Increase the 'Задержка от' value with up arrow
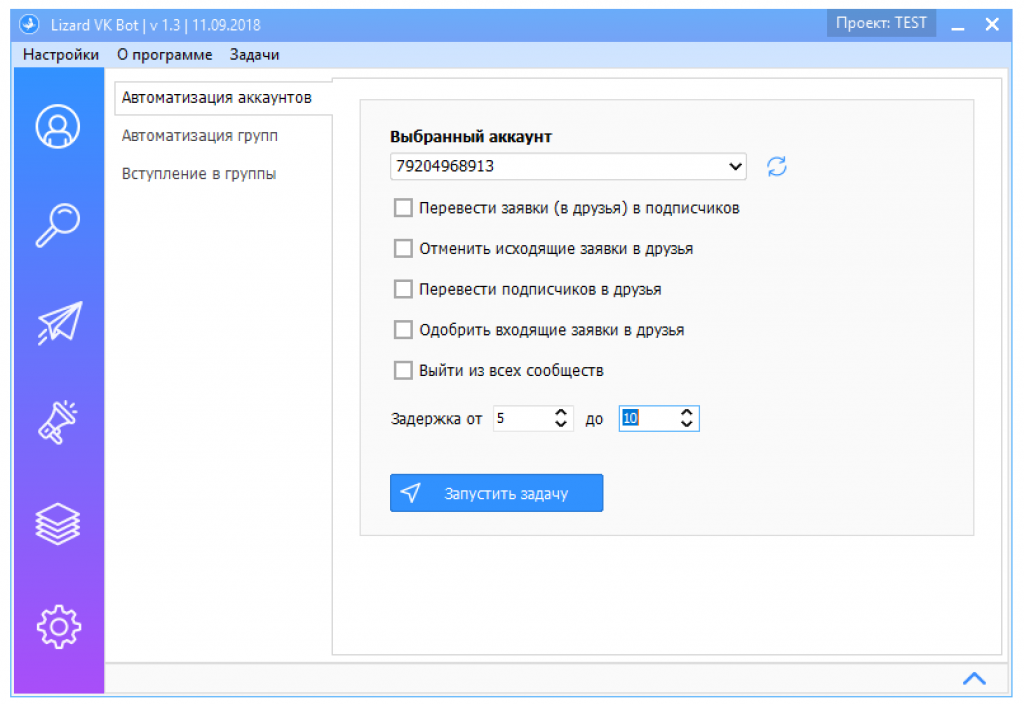 click(x=560, y=413)
